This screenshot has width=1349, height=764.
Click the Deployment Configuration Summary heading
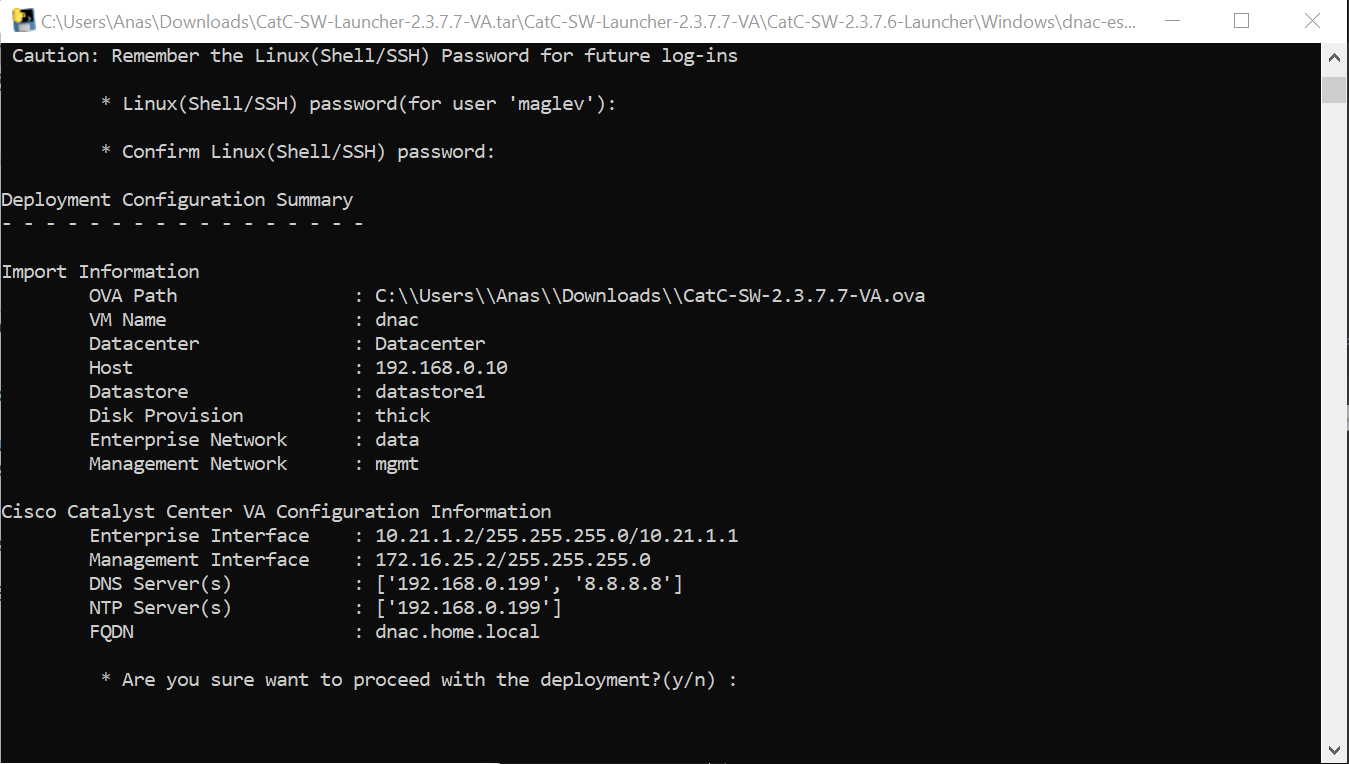pos(177,200)
